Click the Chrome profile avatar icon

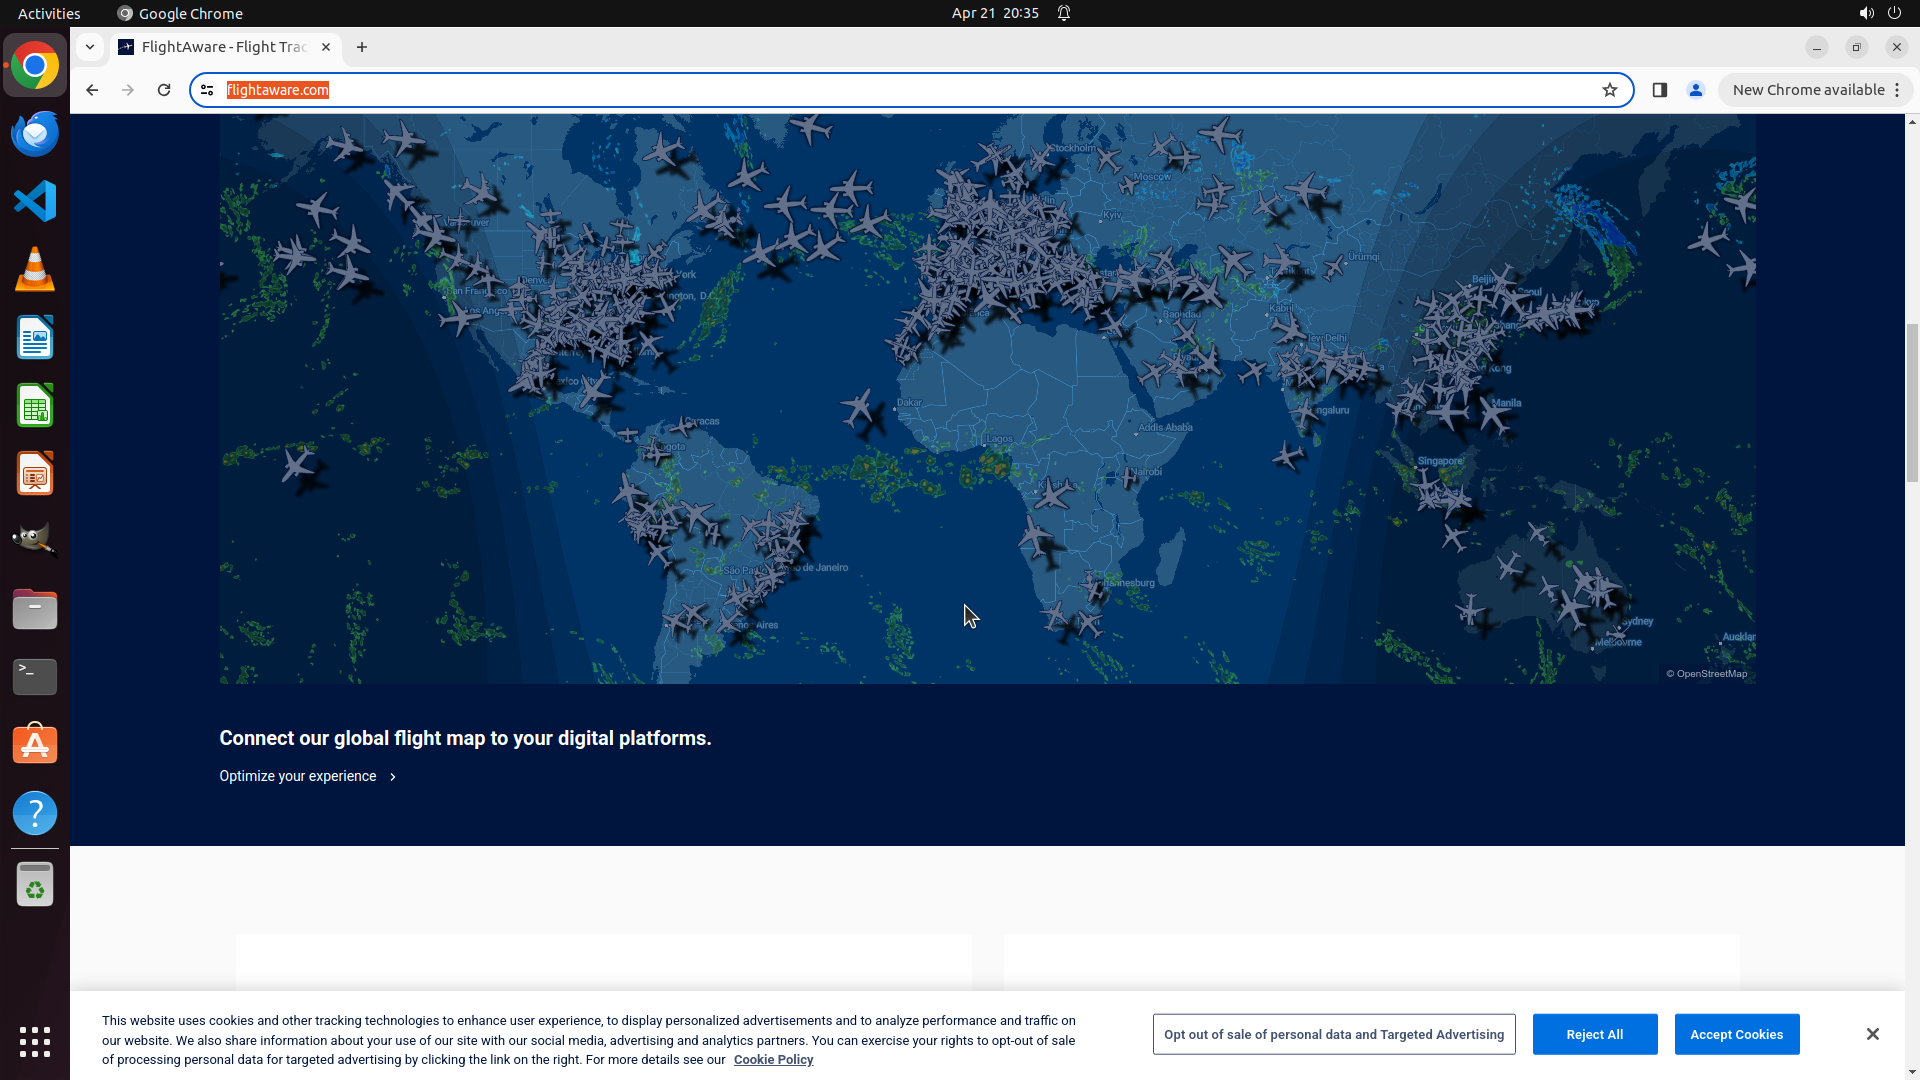pos(1695,90)
